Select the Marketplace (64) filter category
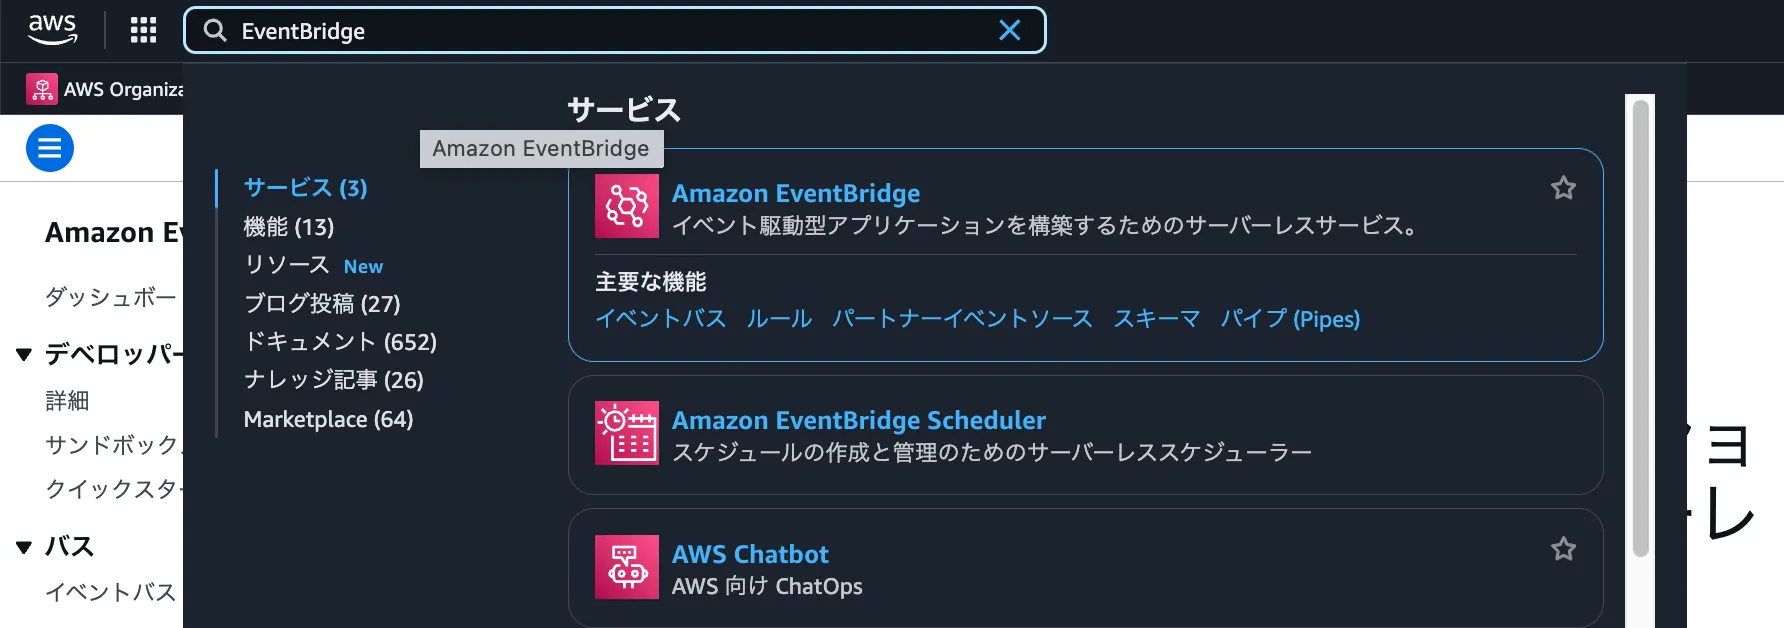The image size is (1784, 628). pyautogui.click(x=328, y=419)
